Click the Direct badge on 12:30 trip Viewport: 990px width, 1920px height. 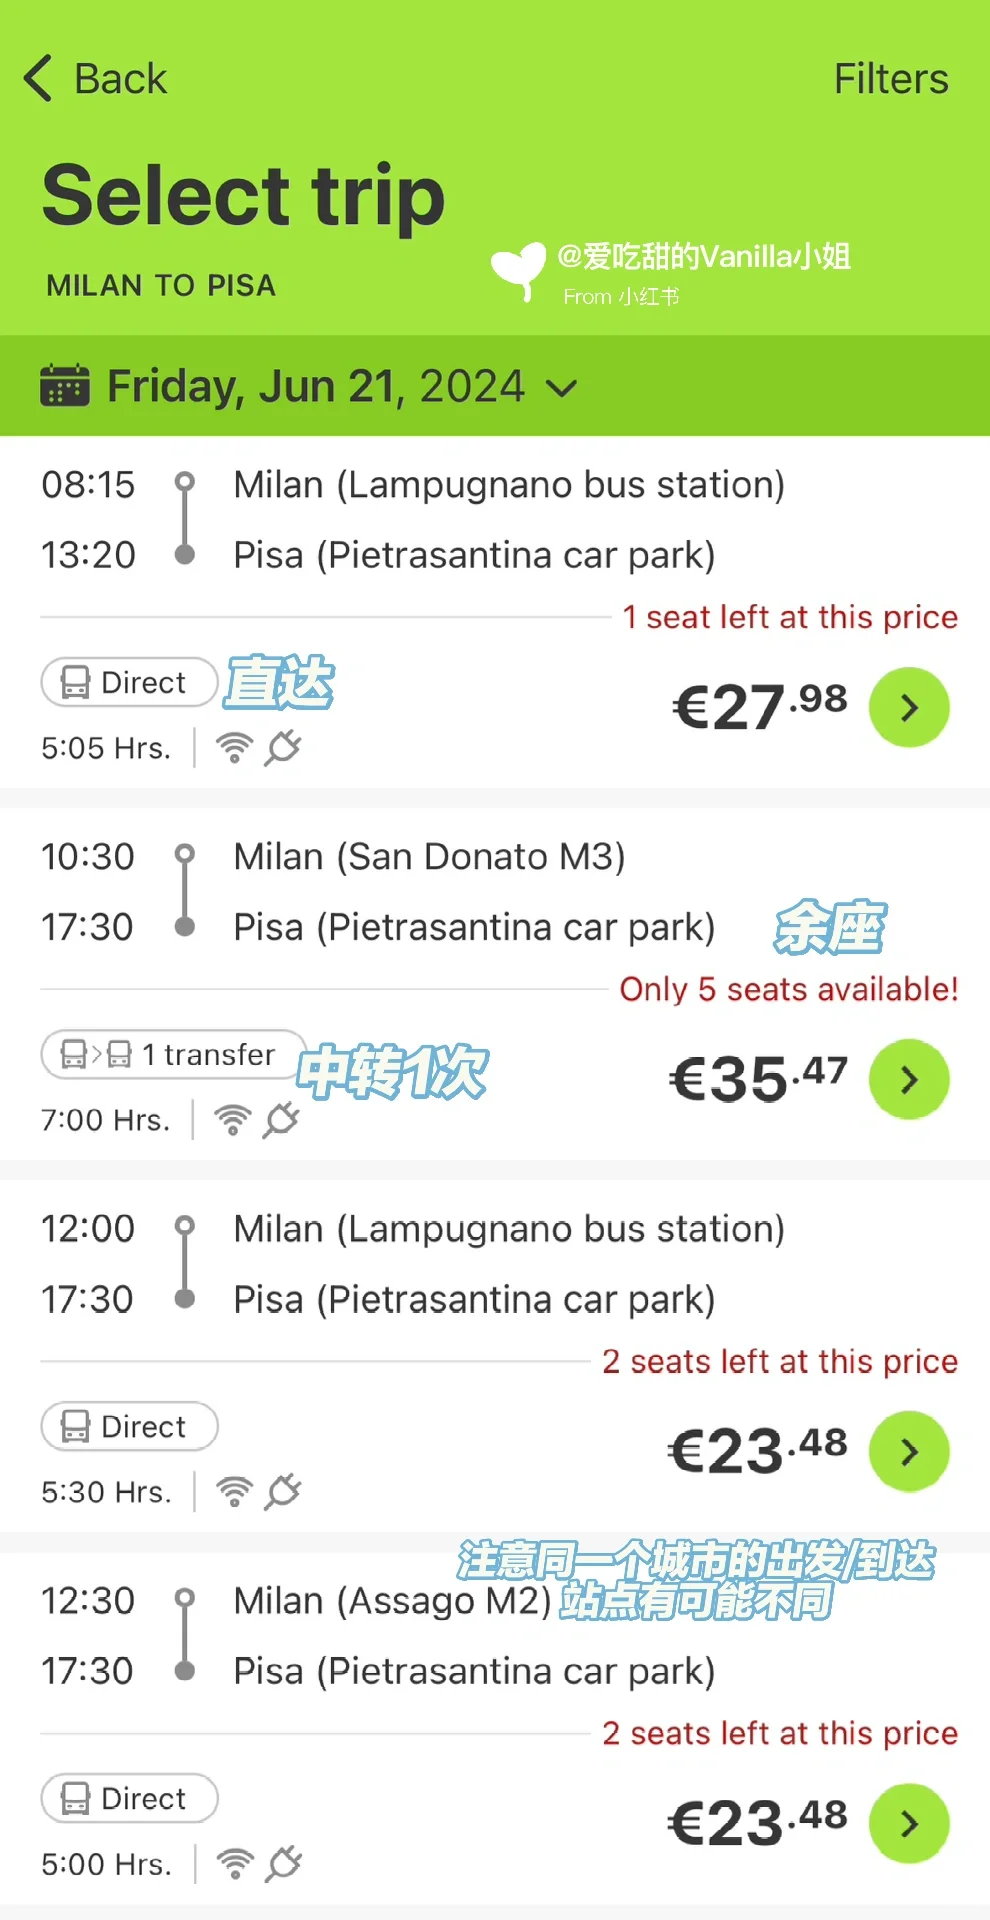coord(128,1799)
